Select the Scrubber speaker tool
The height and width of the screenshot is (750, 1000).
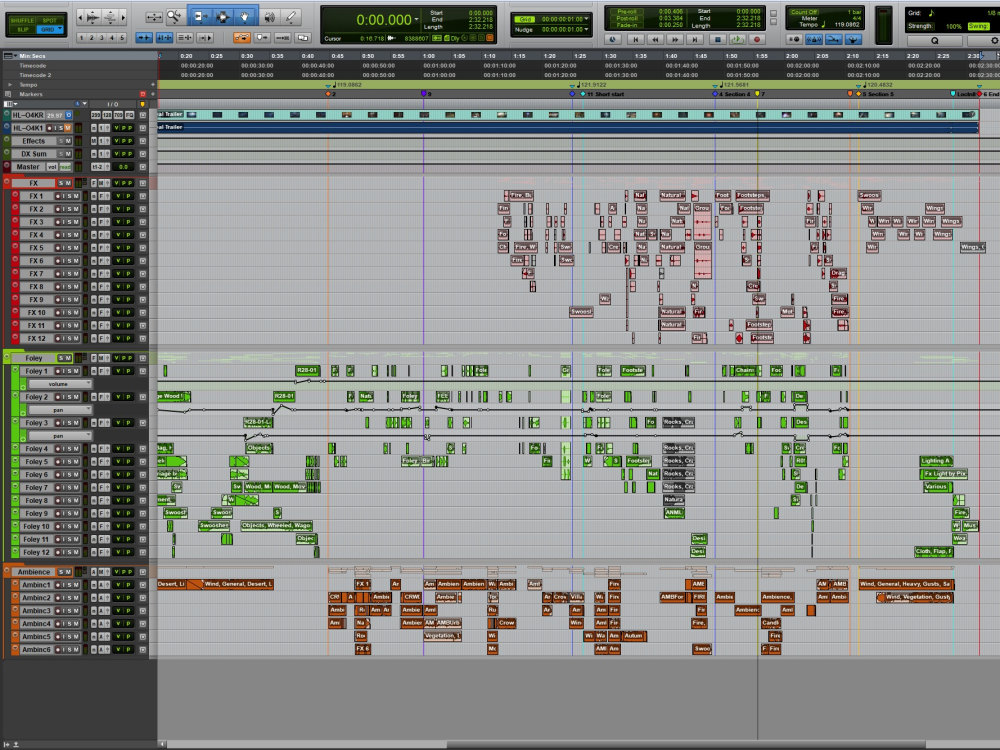click(x=270, y=17)
